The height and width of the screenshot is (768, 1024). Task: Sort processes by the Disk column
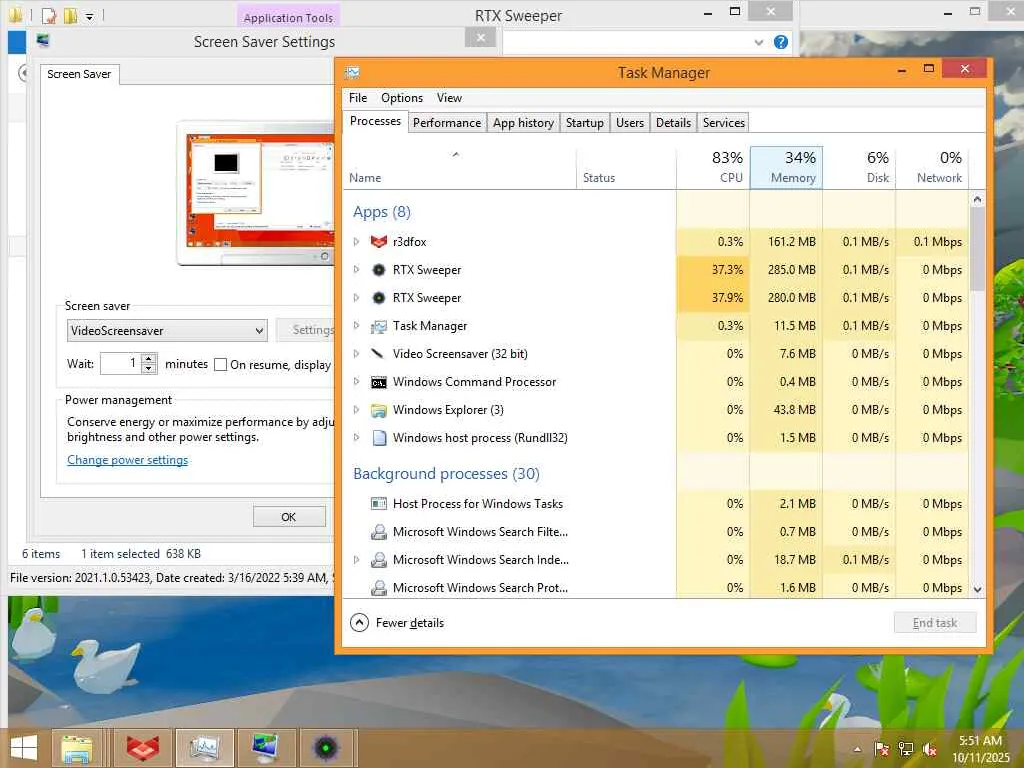pos(859,168)
